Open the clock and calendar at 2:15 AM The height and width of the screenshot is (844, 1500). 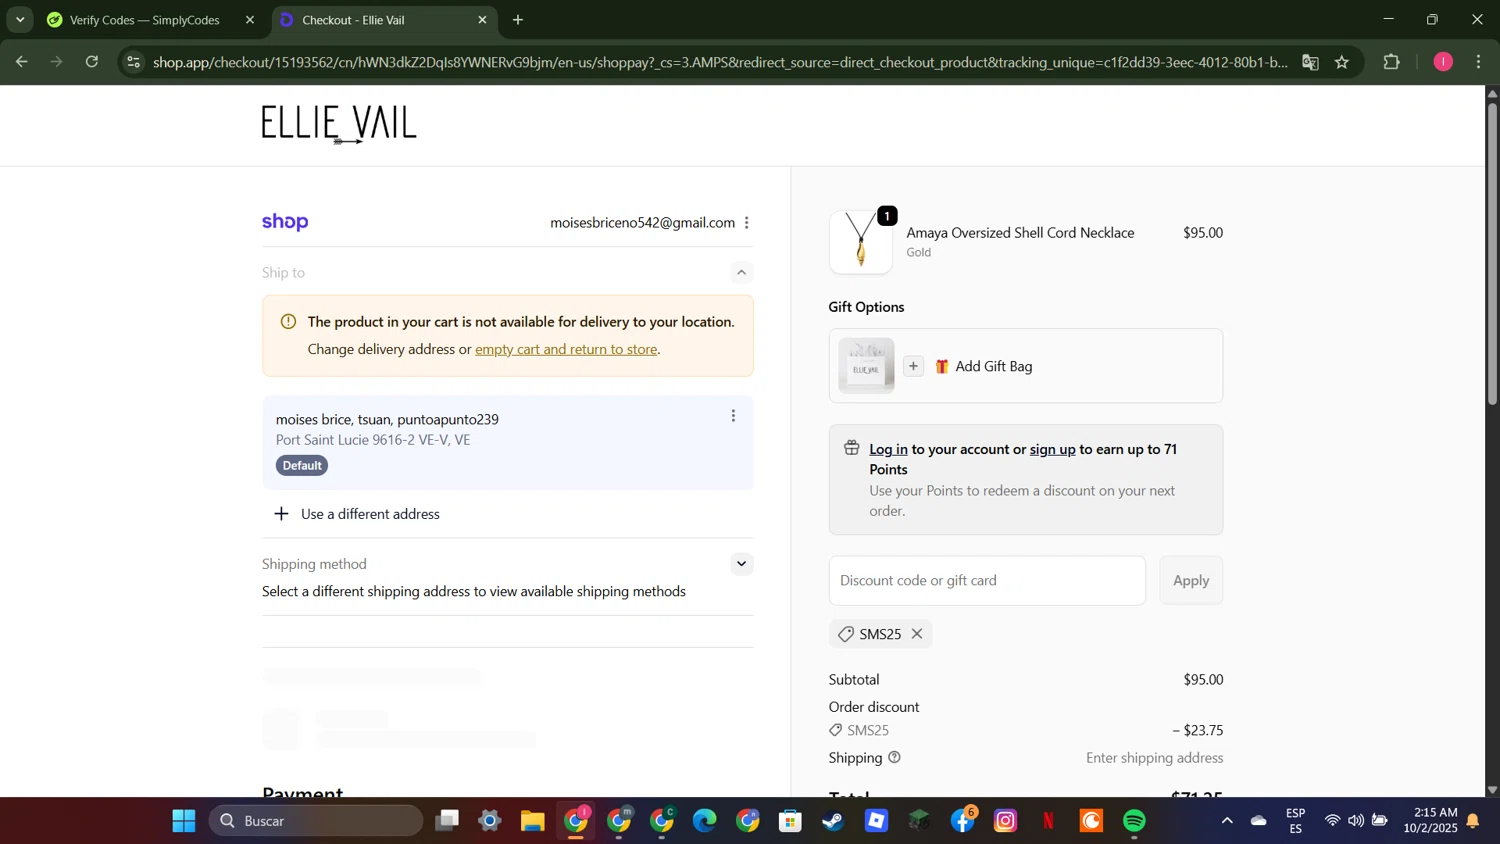pyautogui.click(x=1429, y=821)
